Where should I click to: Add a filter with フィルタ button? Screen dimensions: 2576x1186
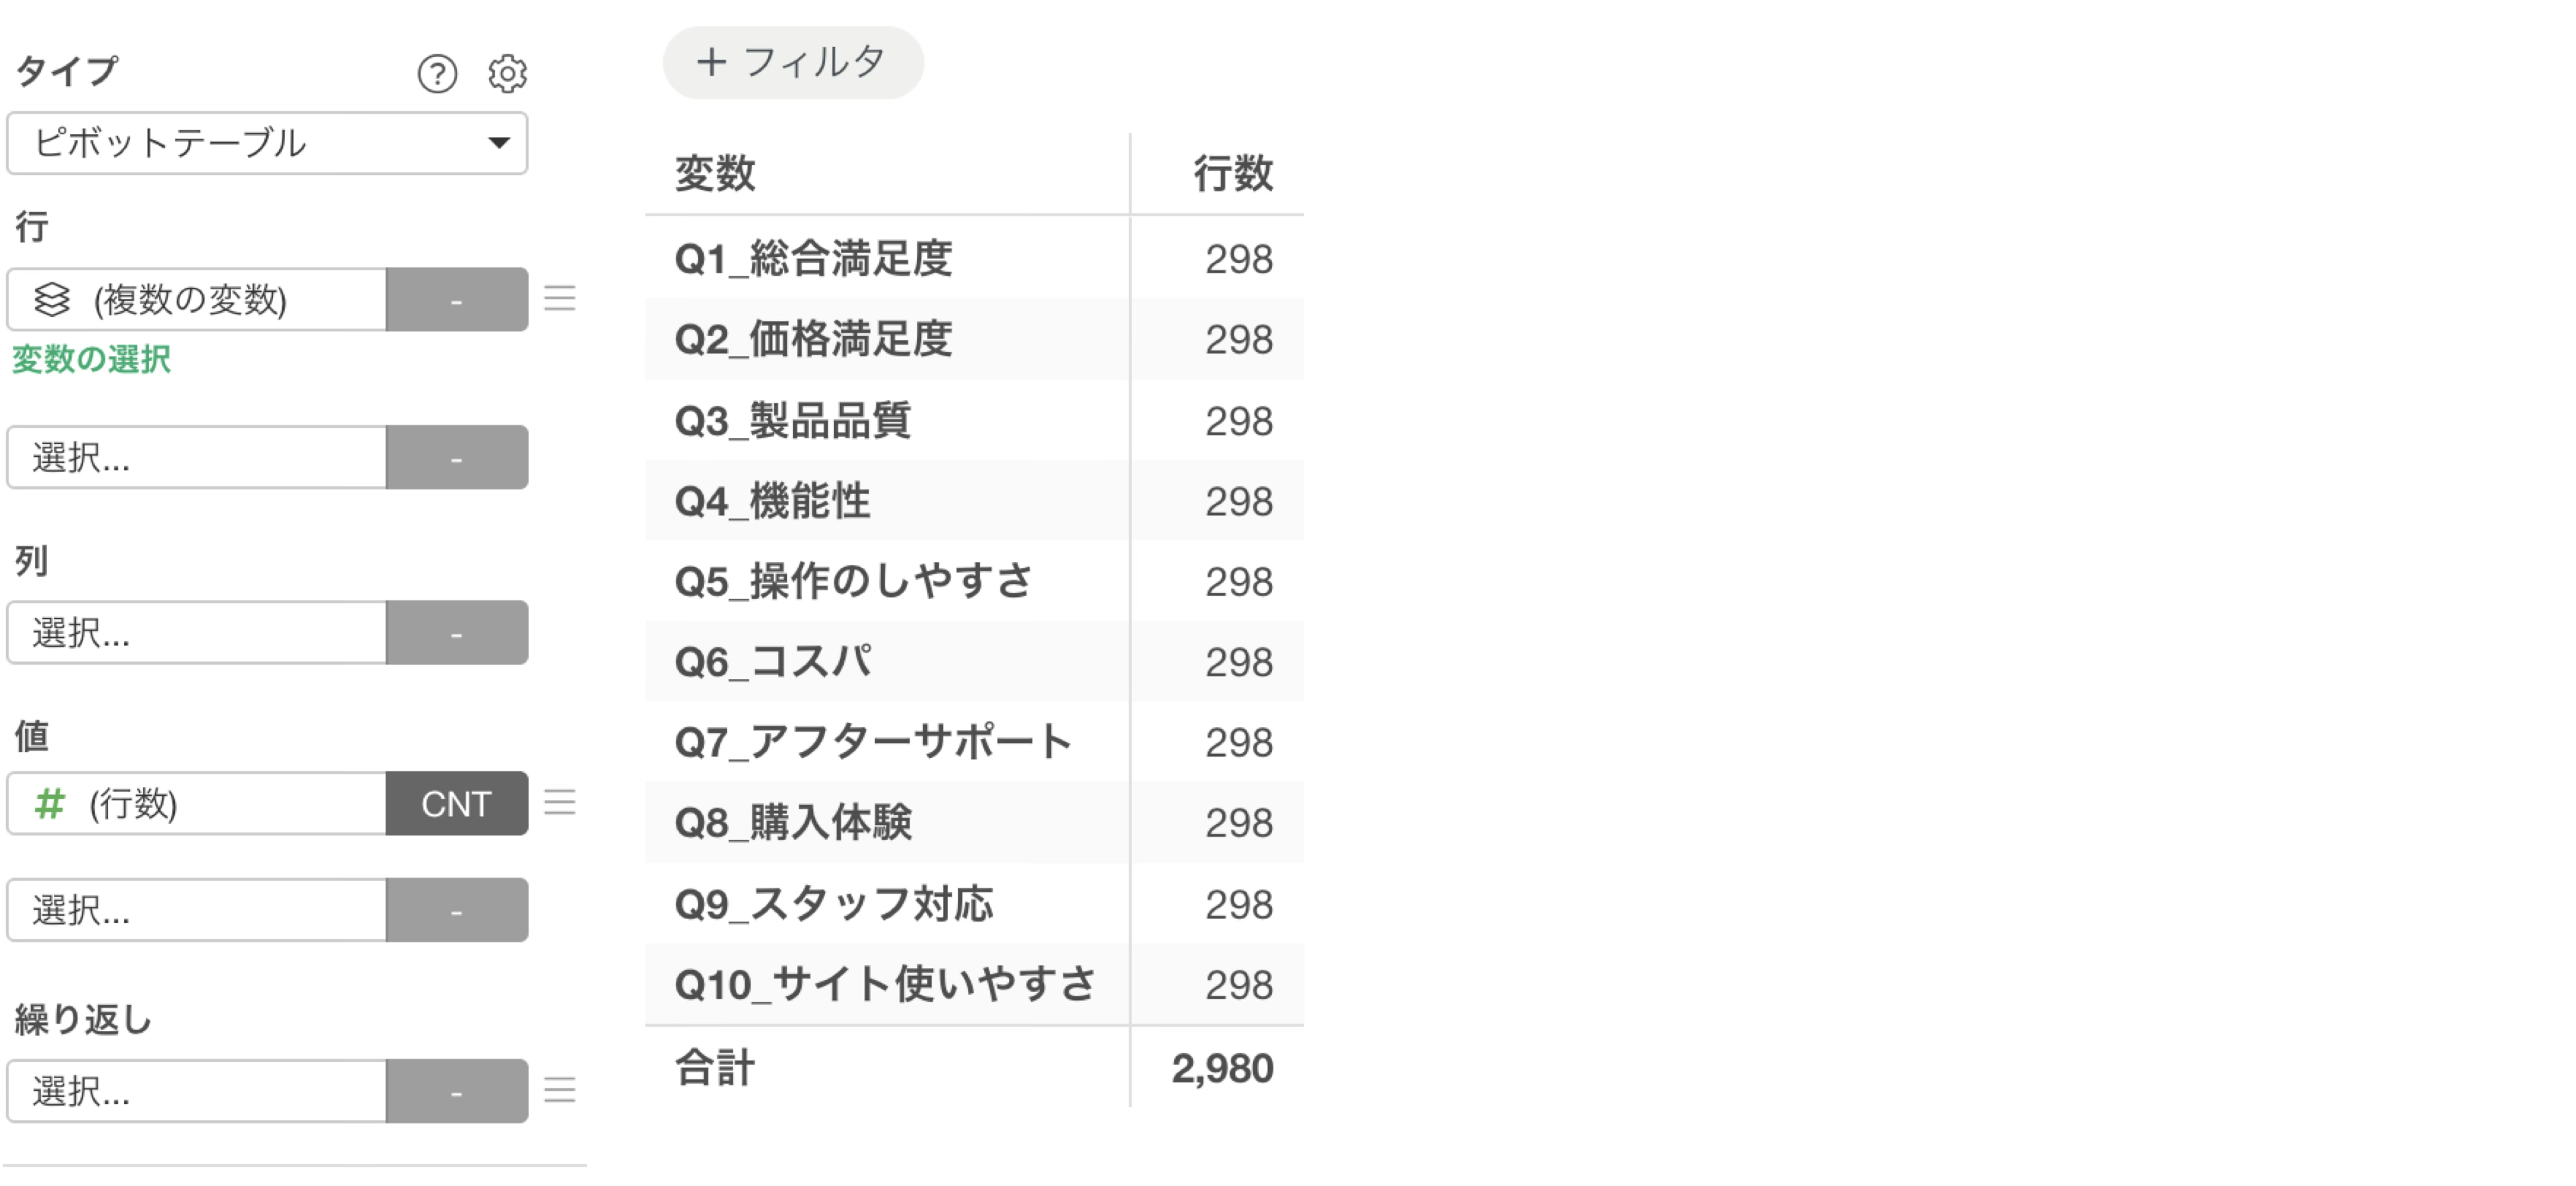tap(793, 63)
